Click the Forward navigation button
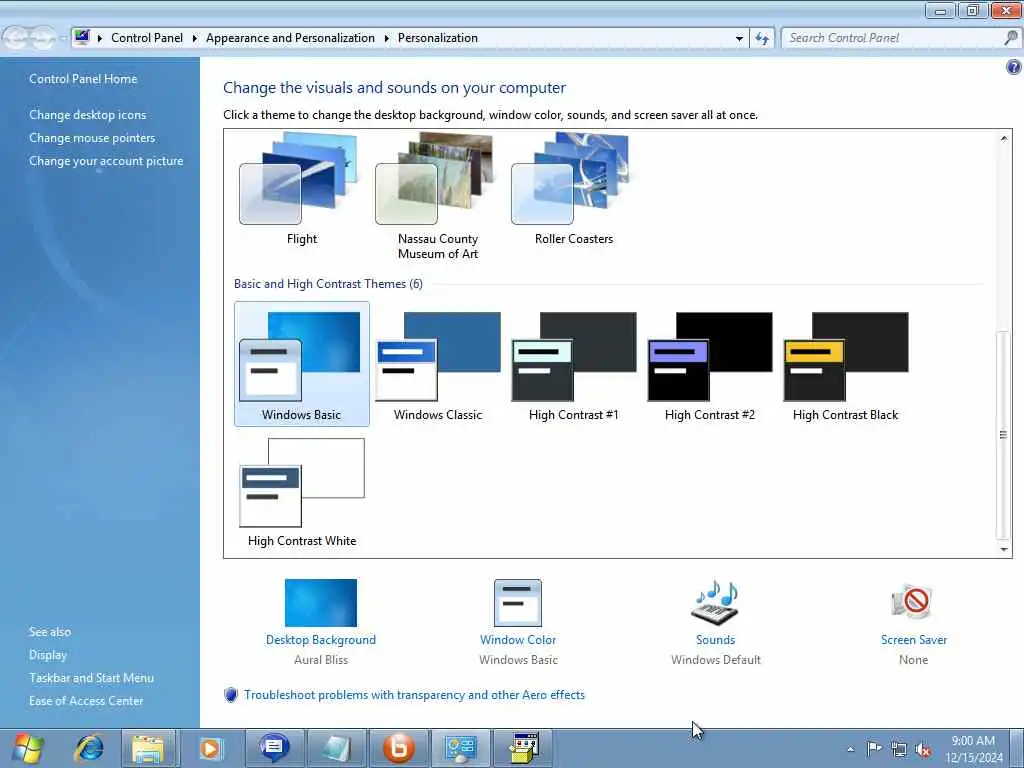 (x=42, y=39)
